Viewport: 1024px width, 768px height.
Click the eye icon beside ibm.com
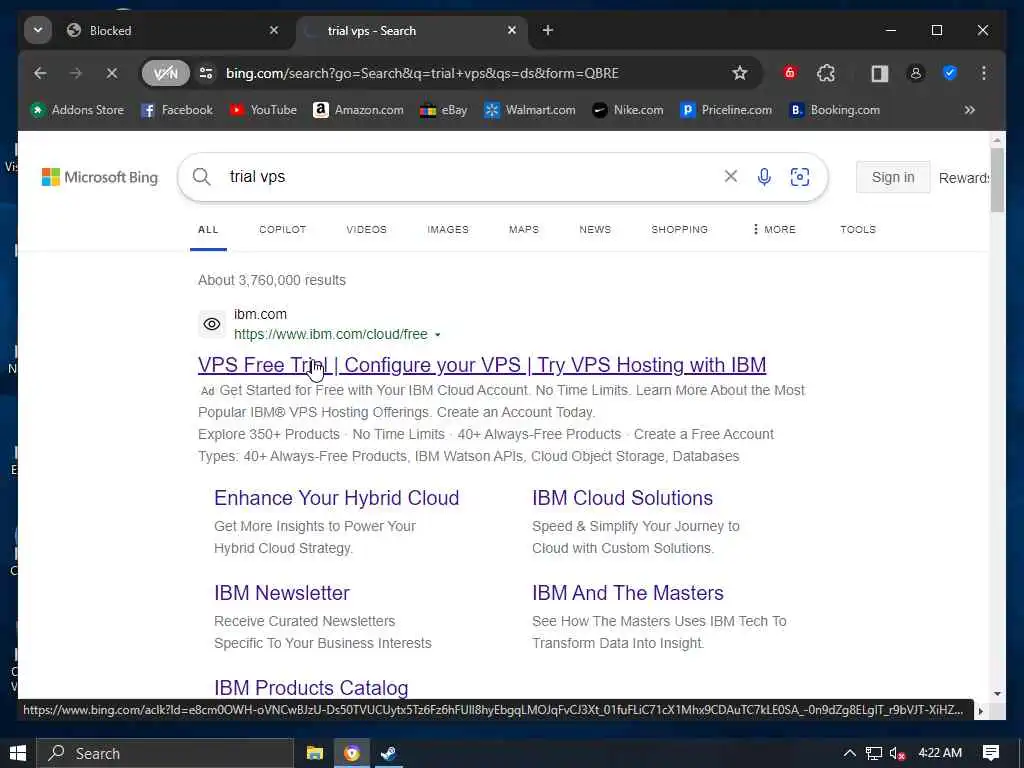(x=212, y=324)
